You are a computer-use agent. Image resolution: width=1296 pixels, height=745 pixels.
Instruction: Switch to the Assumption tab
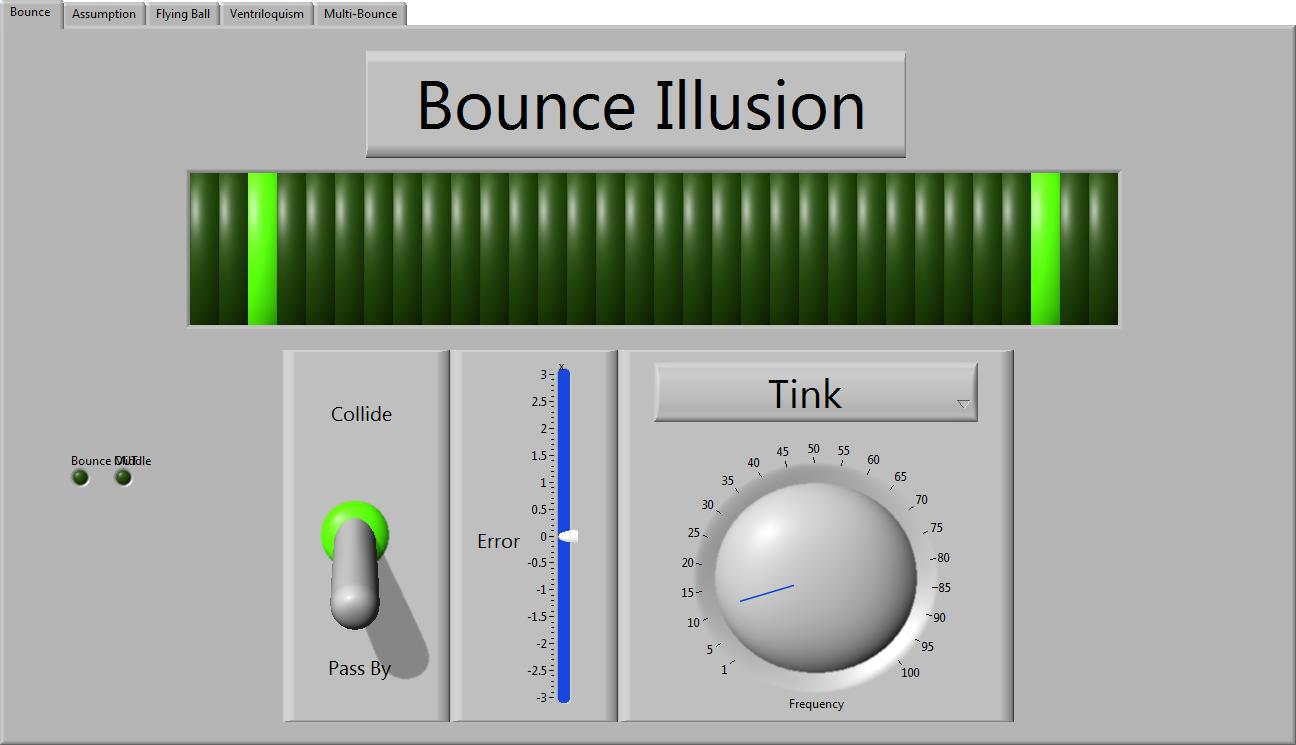[x=104, y=14]
